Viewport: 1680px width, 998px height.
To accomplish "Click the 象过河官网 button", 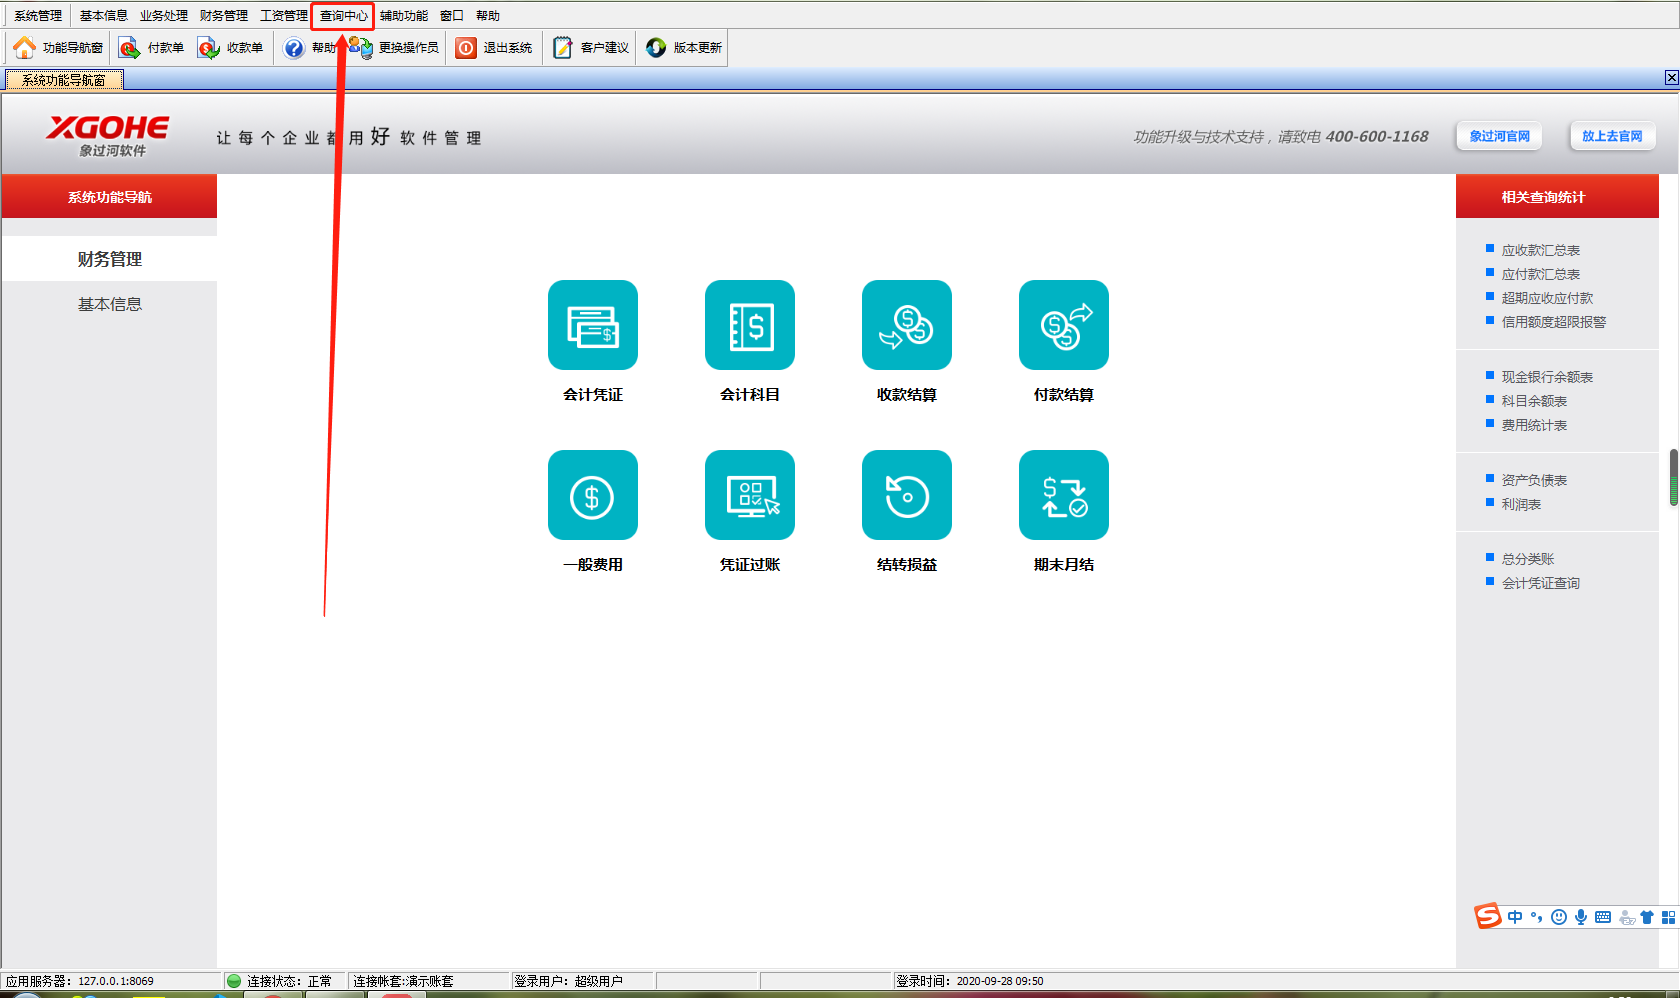I will point(1499,136).
